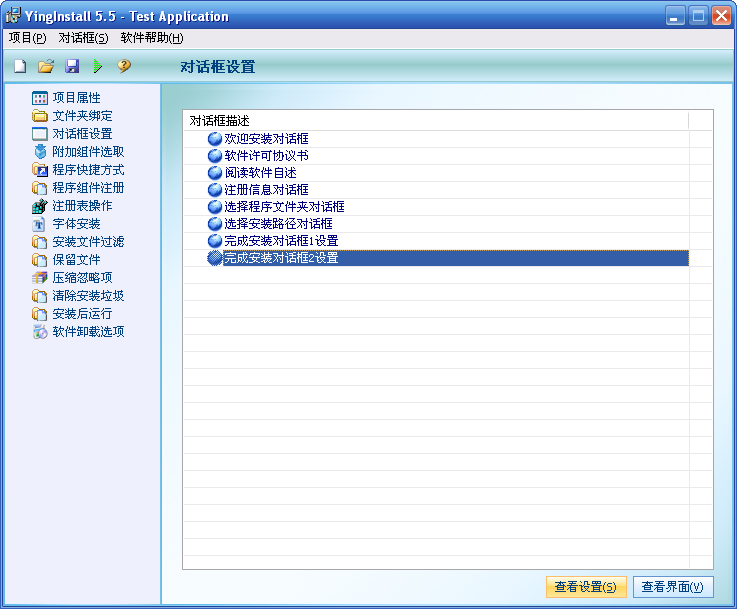737x609 pixels.
Task: Click the 对话框设置 sidebar icon
Action: (x=40, y=134)
